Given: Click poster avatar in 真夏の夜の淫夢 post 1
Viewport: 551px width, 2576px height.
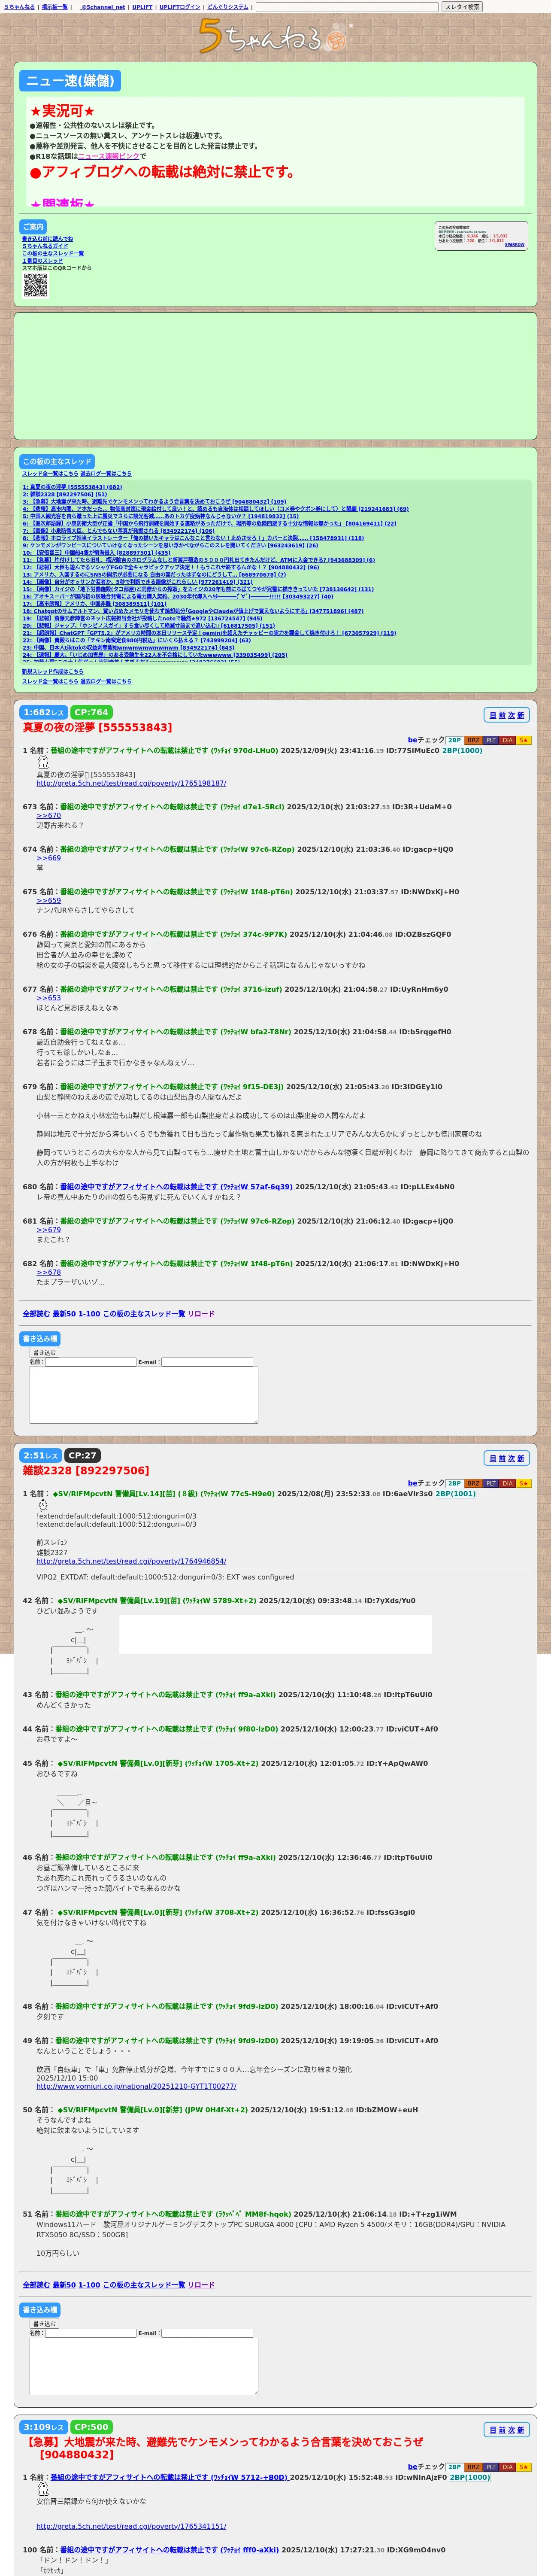Looking at the screenshot, I should [x=43, y=762].
